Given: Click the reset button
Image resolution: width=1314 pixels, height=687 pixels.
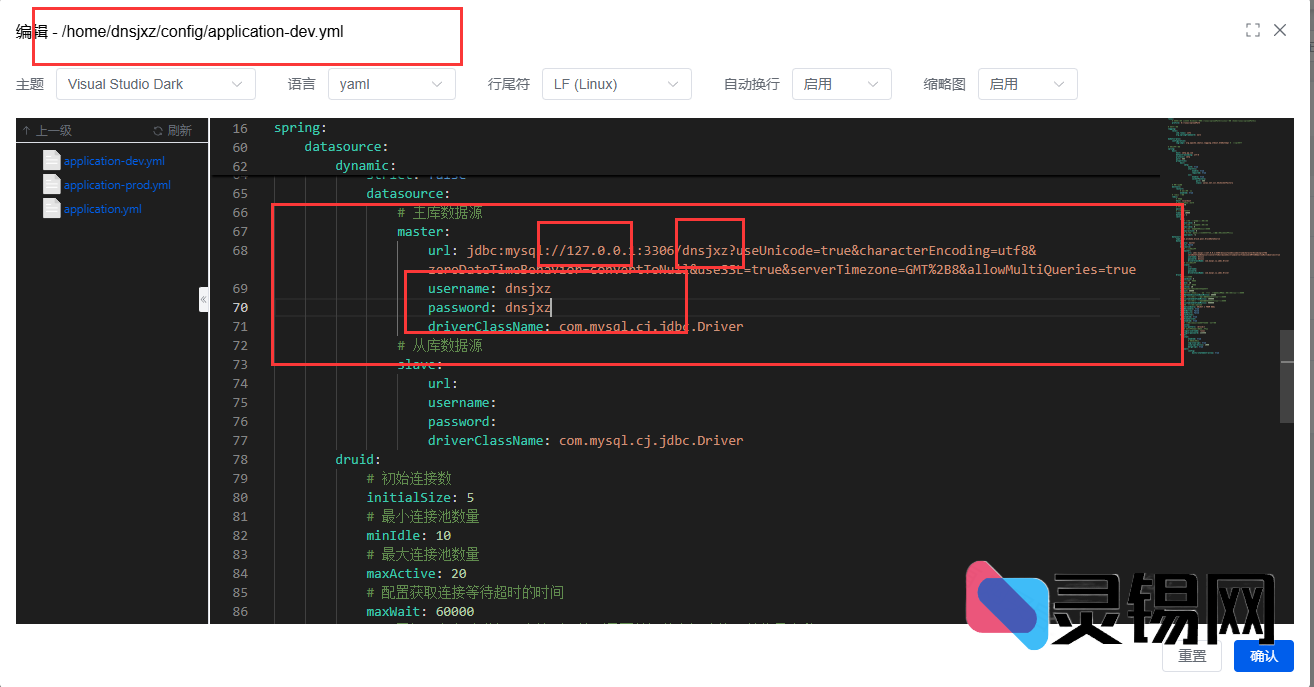Looking at the screenshot, I should 1192,656.
